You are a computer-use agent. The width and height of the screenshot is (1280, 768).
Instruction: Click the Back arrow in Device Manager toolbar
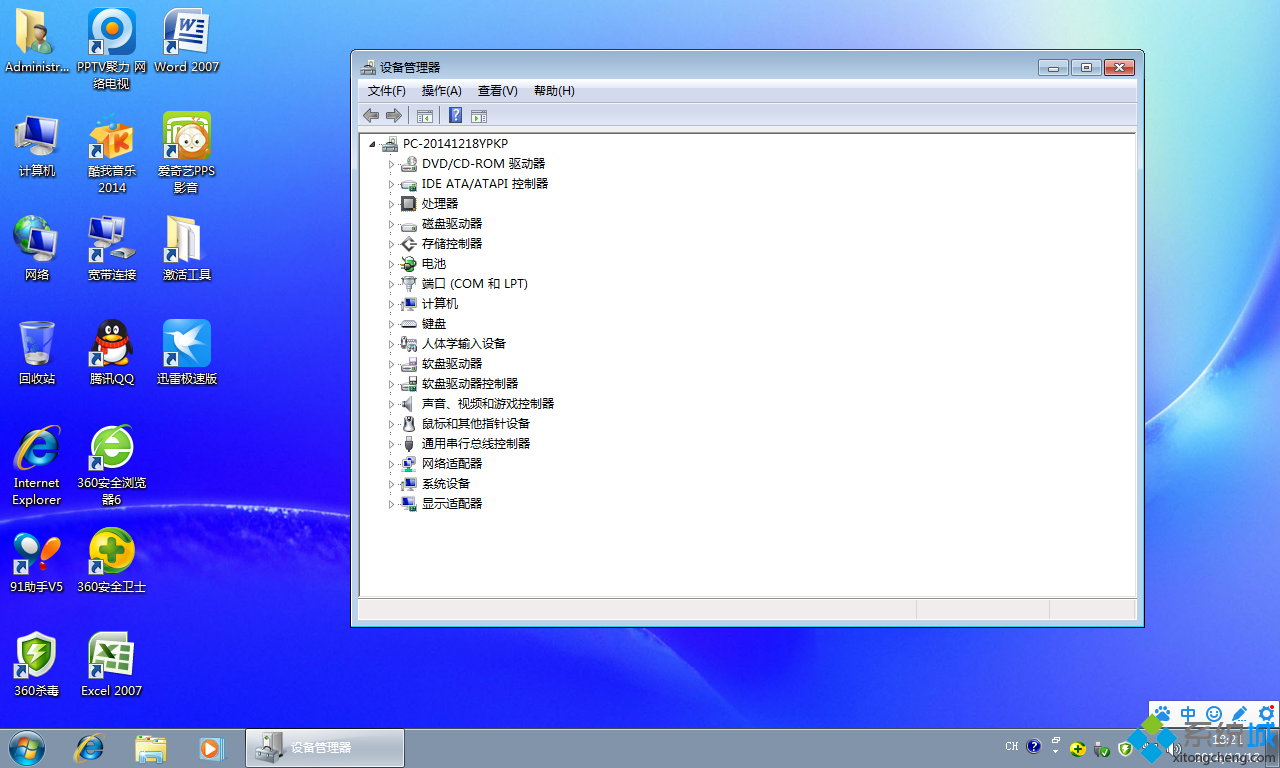[x=371, y=116]
